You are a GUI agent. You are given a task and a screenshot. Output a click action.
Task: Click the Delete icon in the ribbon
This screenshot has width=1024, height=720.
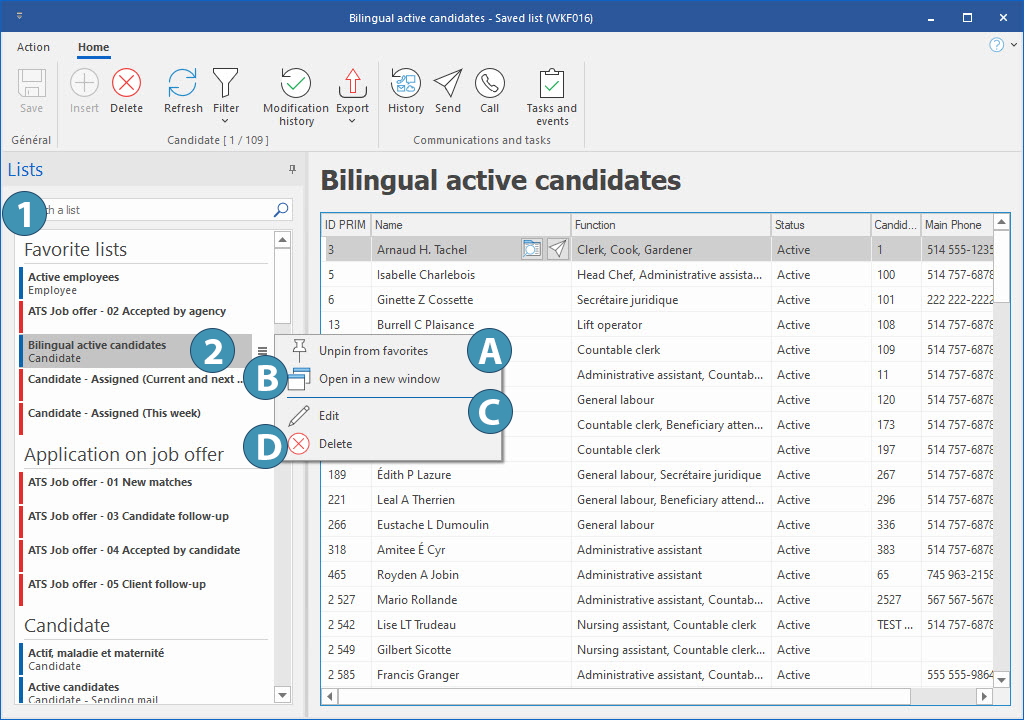126,84
